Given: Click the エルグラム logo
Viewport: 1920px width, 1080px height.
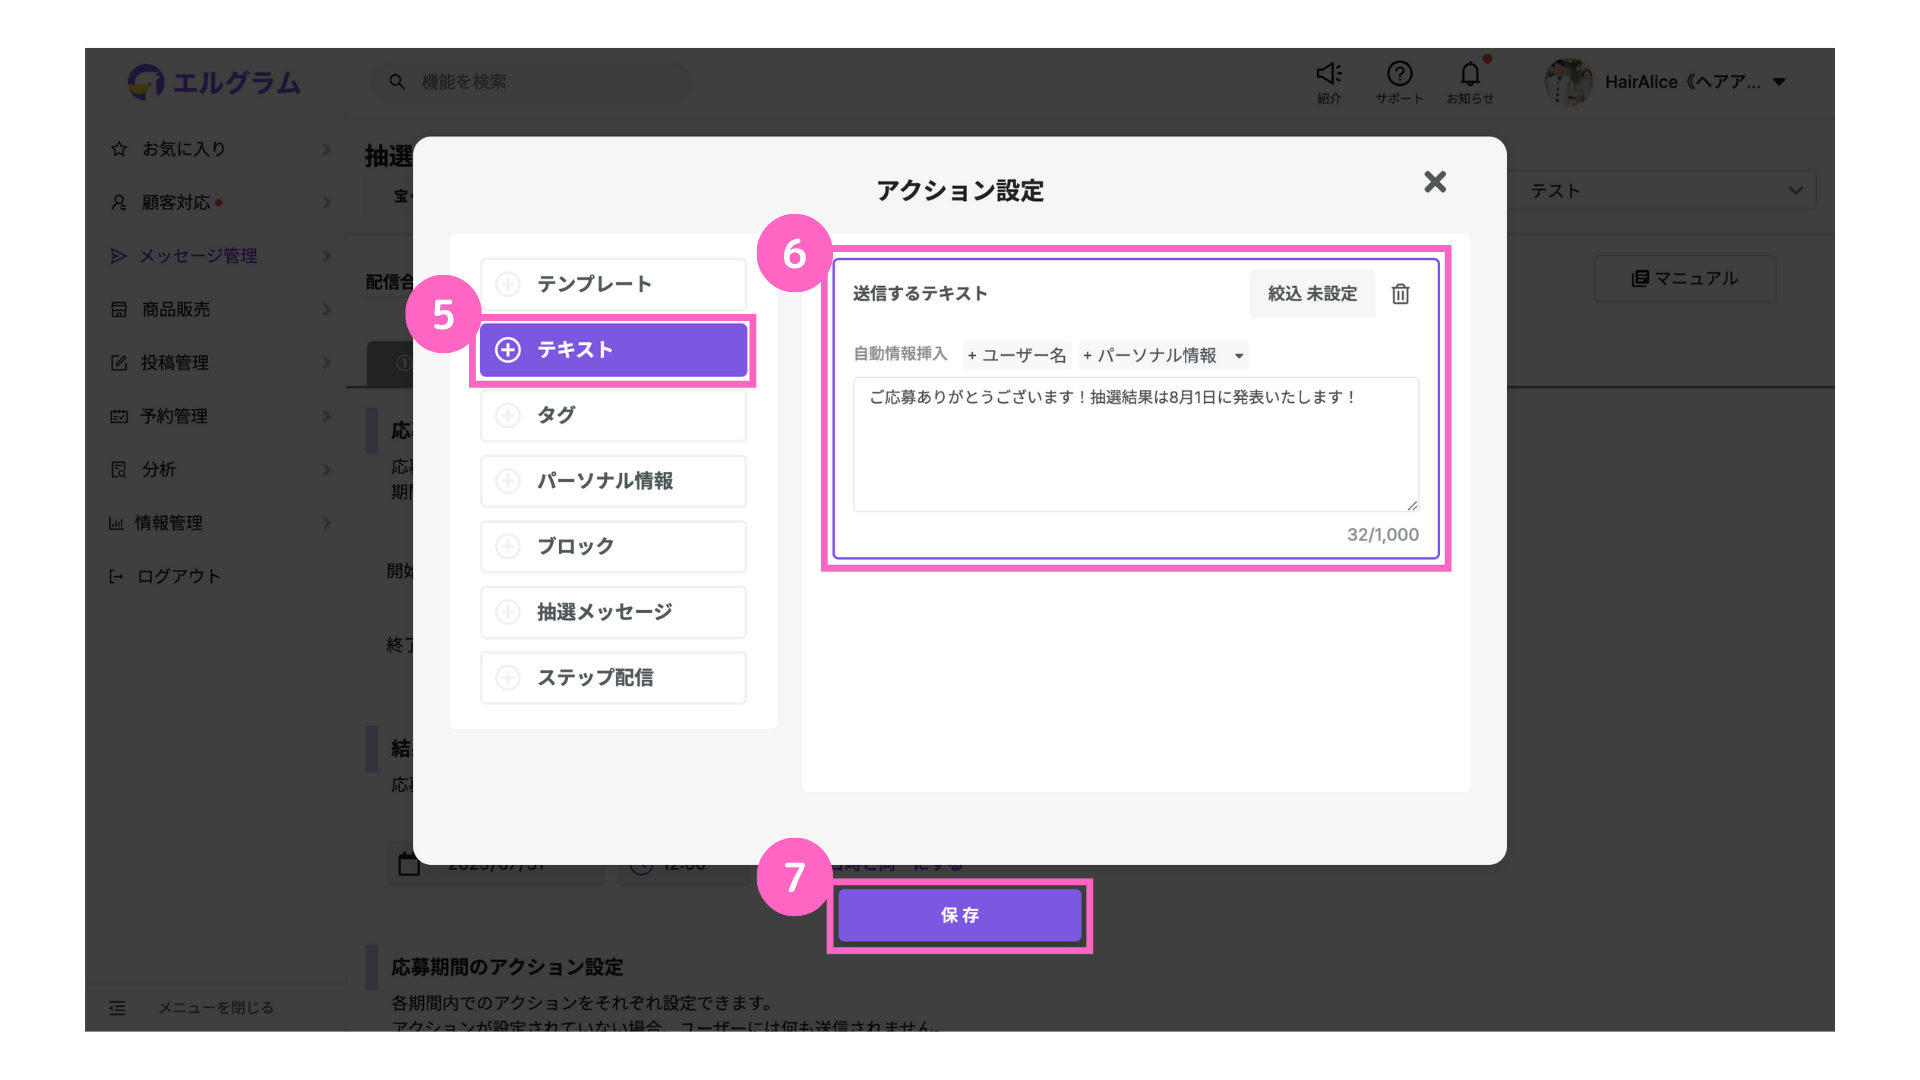Looking at the screenshot, I should pyautogui.click(x=215, y=82).
